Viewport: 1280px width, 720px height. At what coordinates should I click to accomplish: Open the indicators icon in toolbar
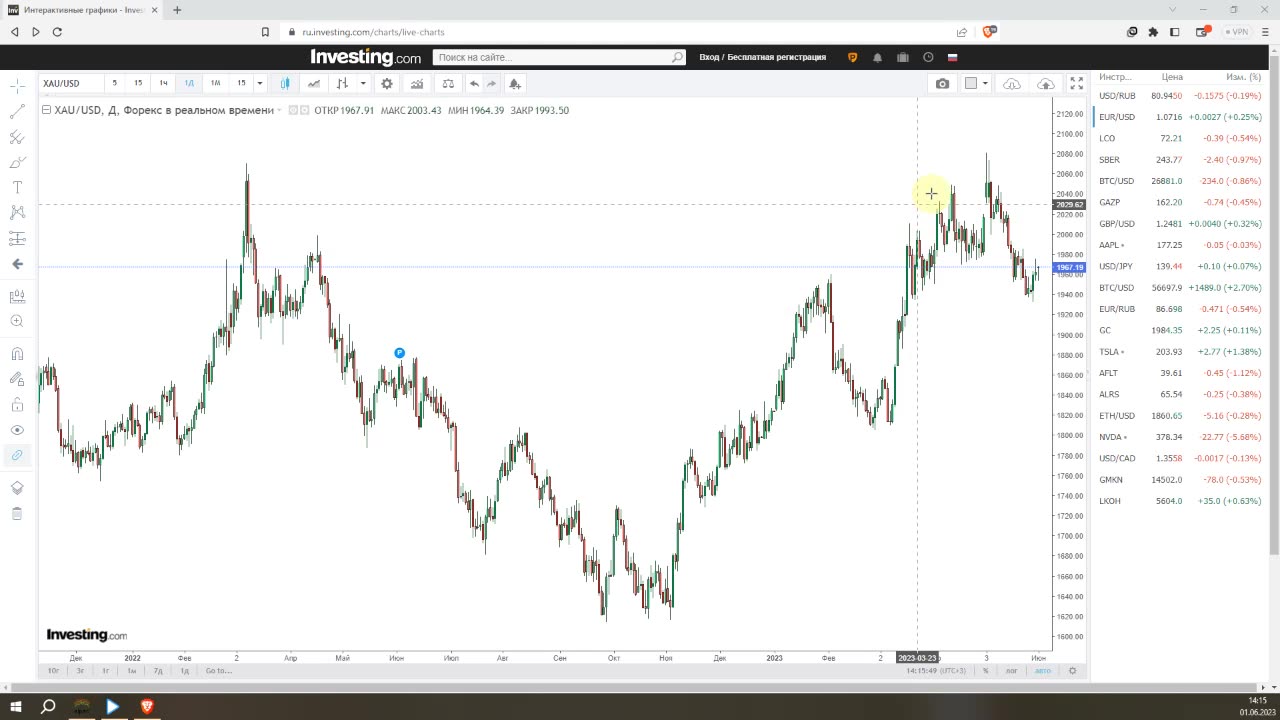tap(416, 83)
